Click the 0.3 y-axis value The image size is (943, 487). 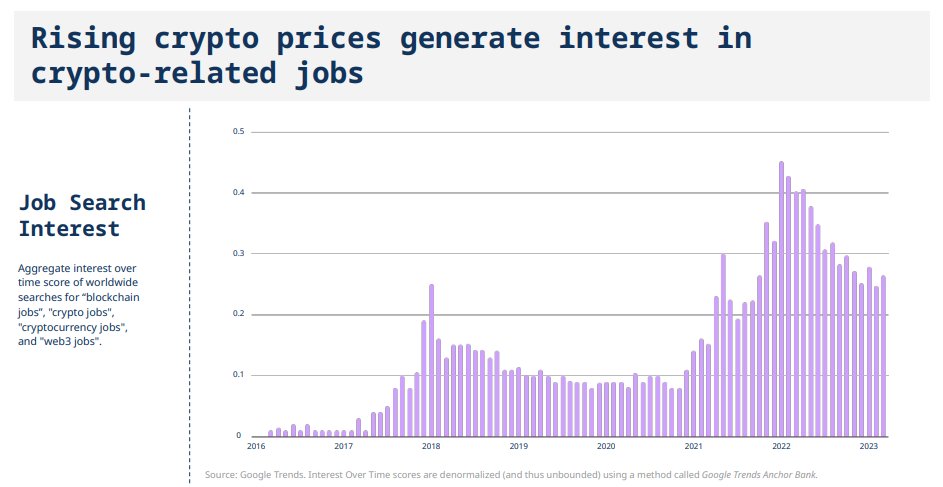239,253
